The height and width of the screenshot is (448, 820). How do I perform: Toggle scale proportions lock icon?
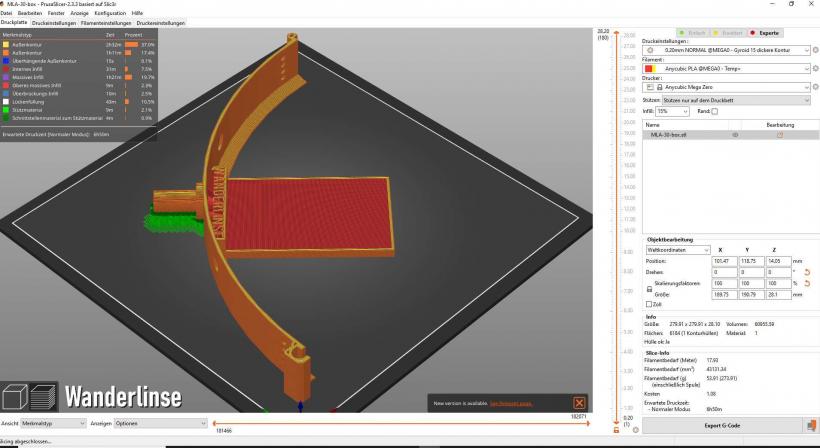click(x=650, y=289)
